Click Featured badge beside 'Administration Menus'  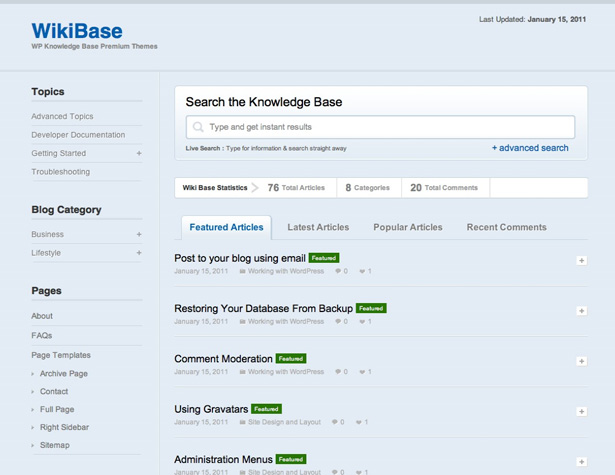pos(291,459)
